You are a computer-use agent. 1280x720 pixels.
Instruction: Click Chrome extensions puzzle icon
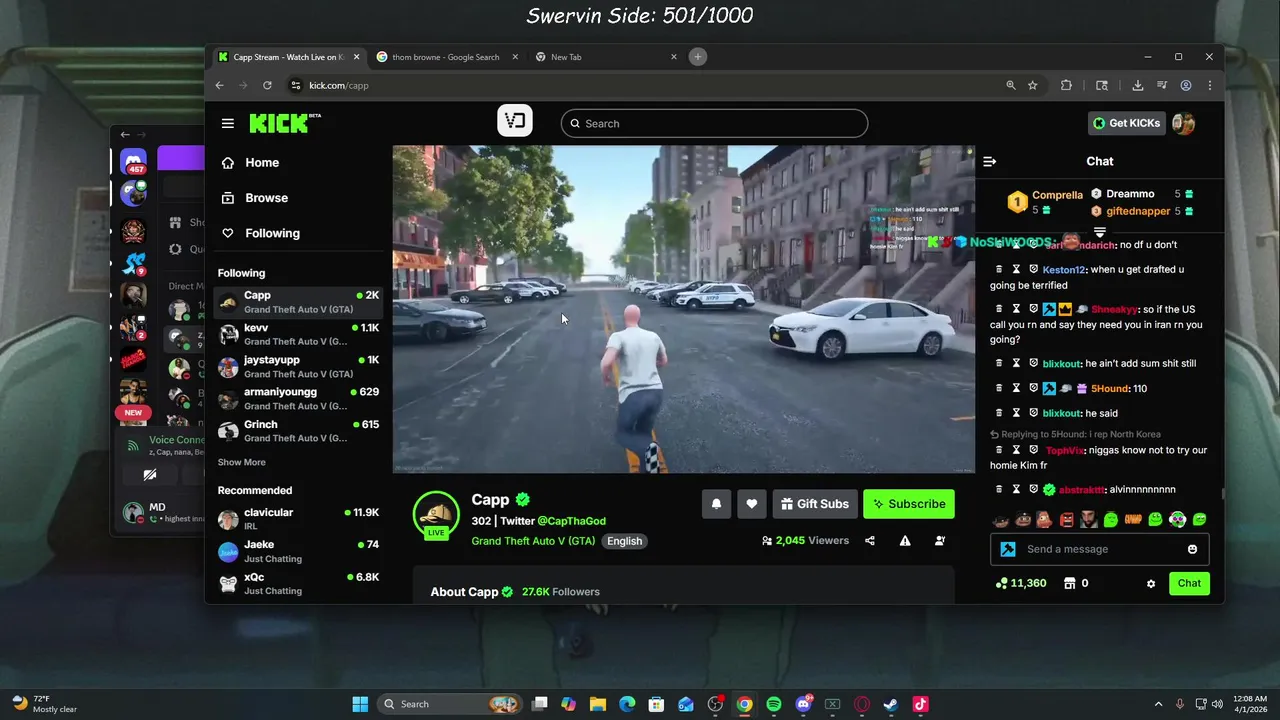point(1066,85)
